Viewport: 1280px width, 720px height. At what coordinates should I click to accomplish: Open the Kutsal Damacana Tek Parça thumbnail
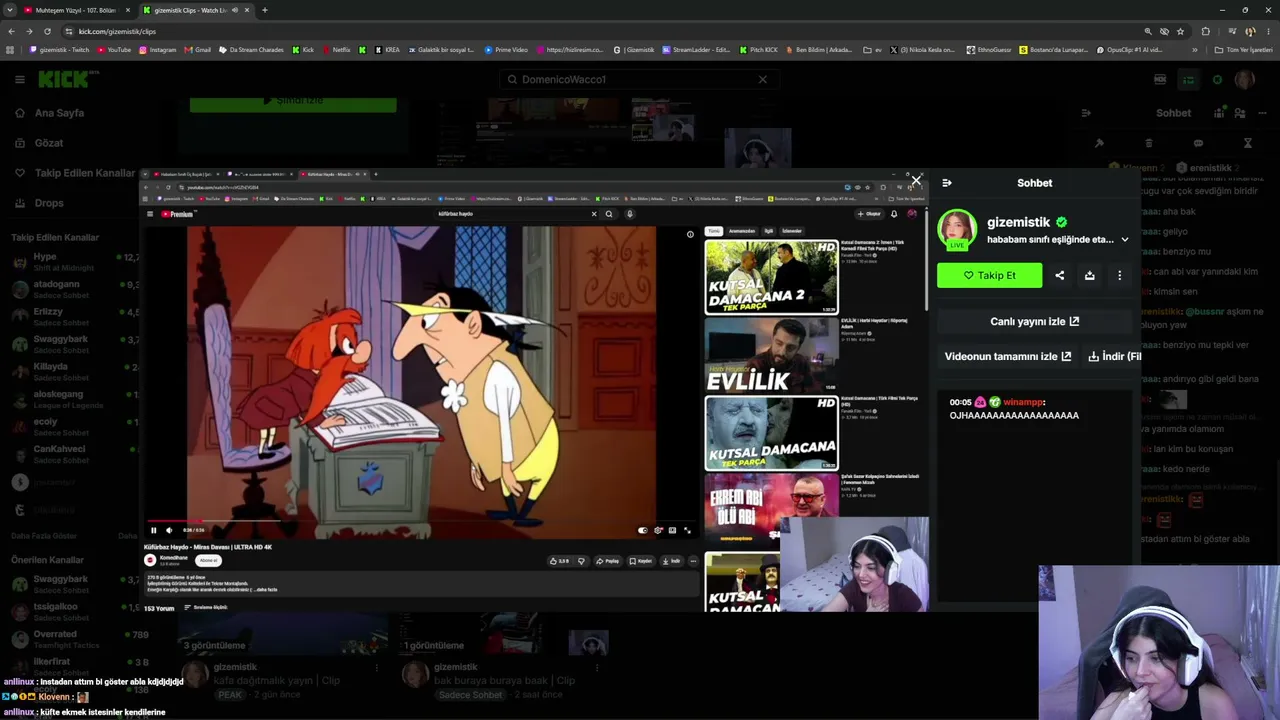pos(771,433)
